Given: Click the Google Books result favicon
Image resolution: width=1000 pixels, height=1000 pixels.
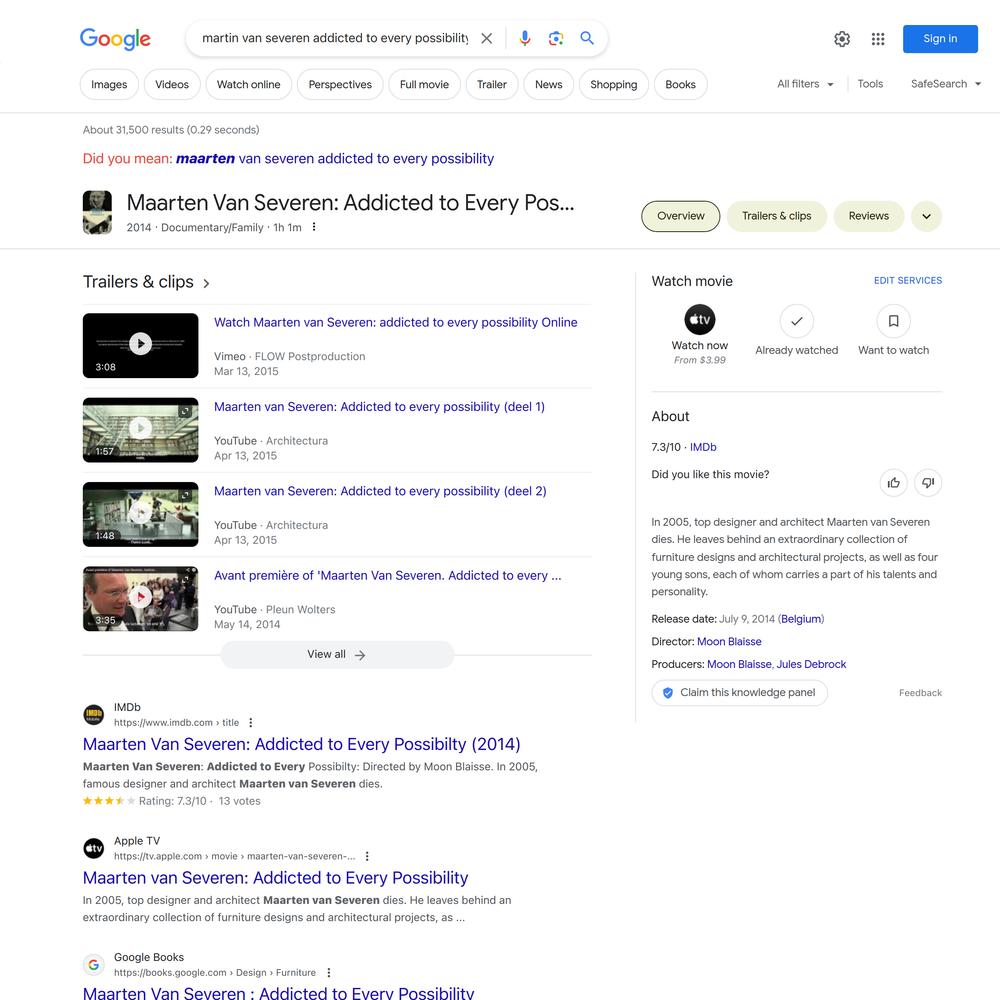Looking at the screenshot, I should pyautogui.click(x=94, y=964).
